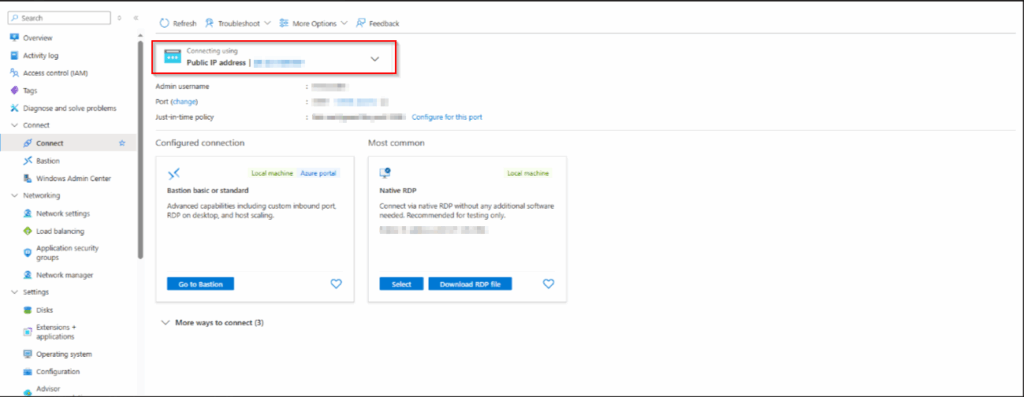Click the Bastion card logo icon
Viewport: 1024px width, 397px height.
click(173, 174)
